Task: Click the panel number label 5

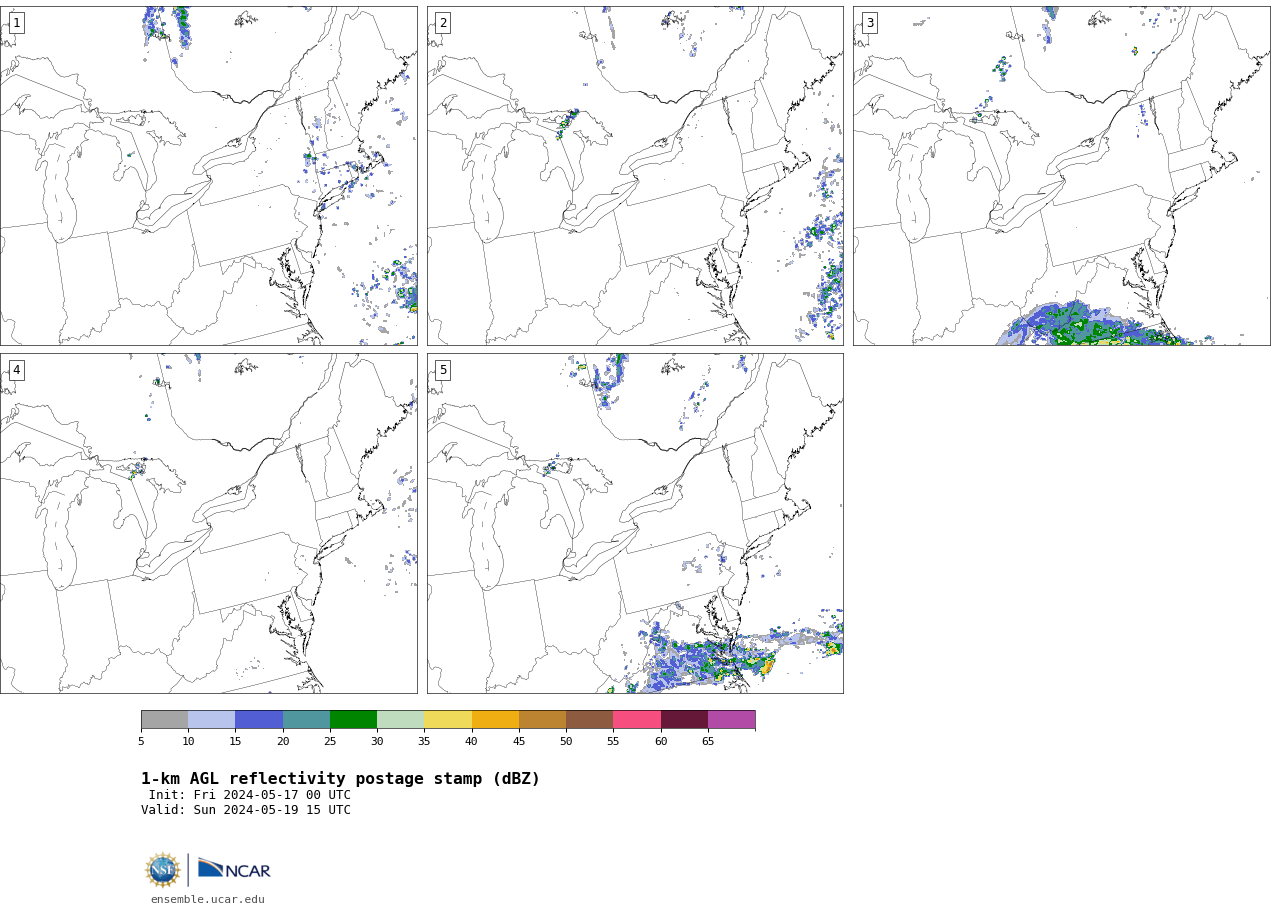Action: click(443, 370)
